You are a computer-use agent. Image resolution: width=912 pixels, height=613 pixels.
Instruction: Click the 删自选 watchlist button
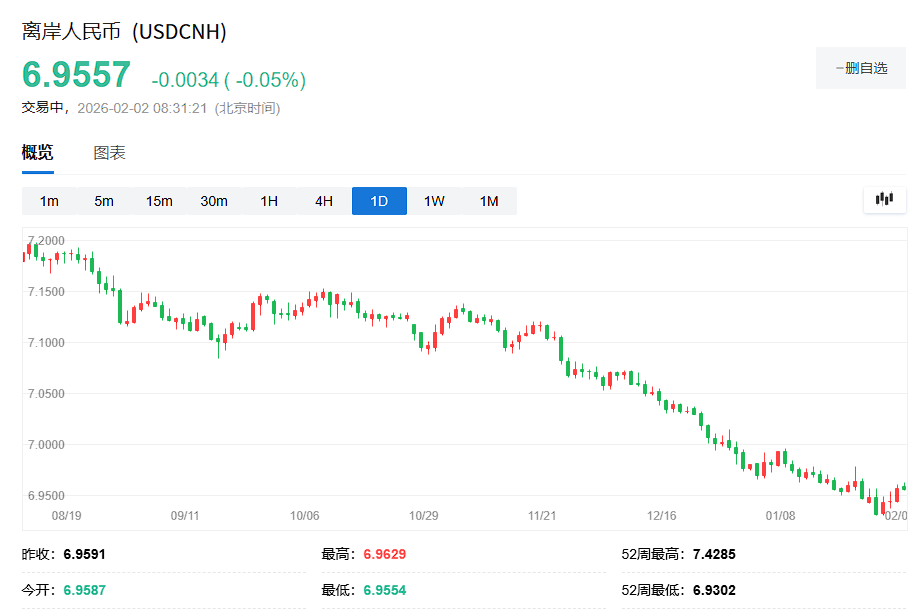(860, 67)
